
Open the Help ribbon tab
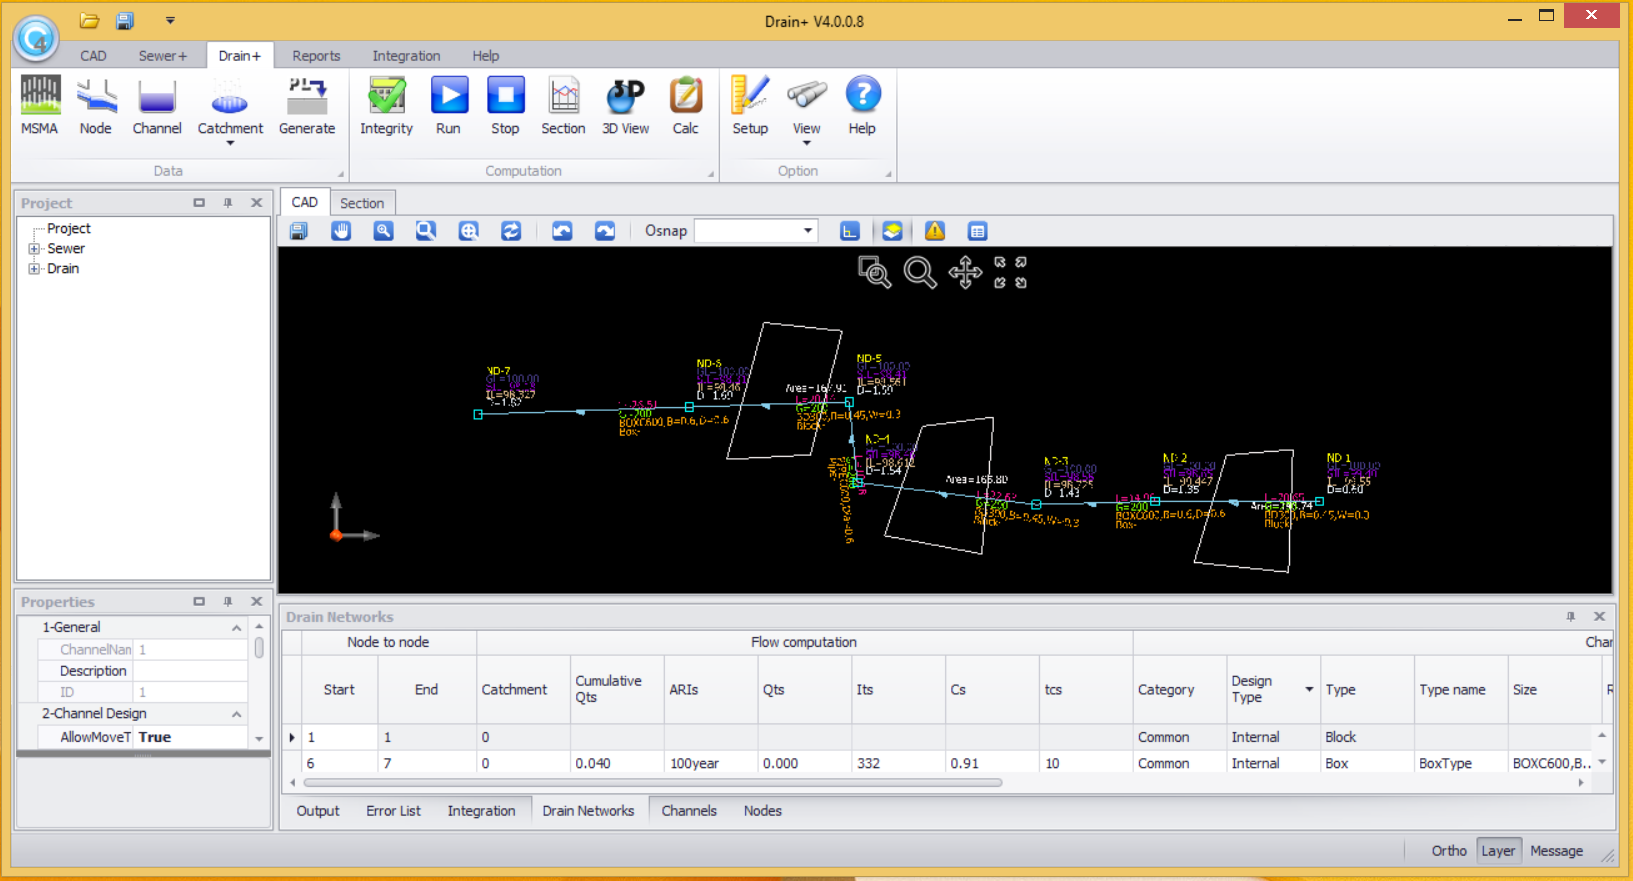pyautogui.click(x=486, y=56)
